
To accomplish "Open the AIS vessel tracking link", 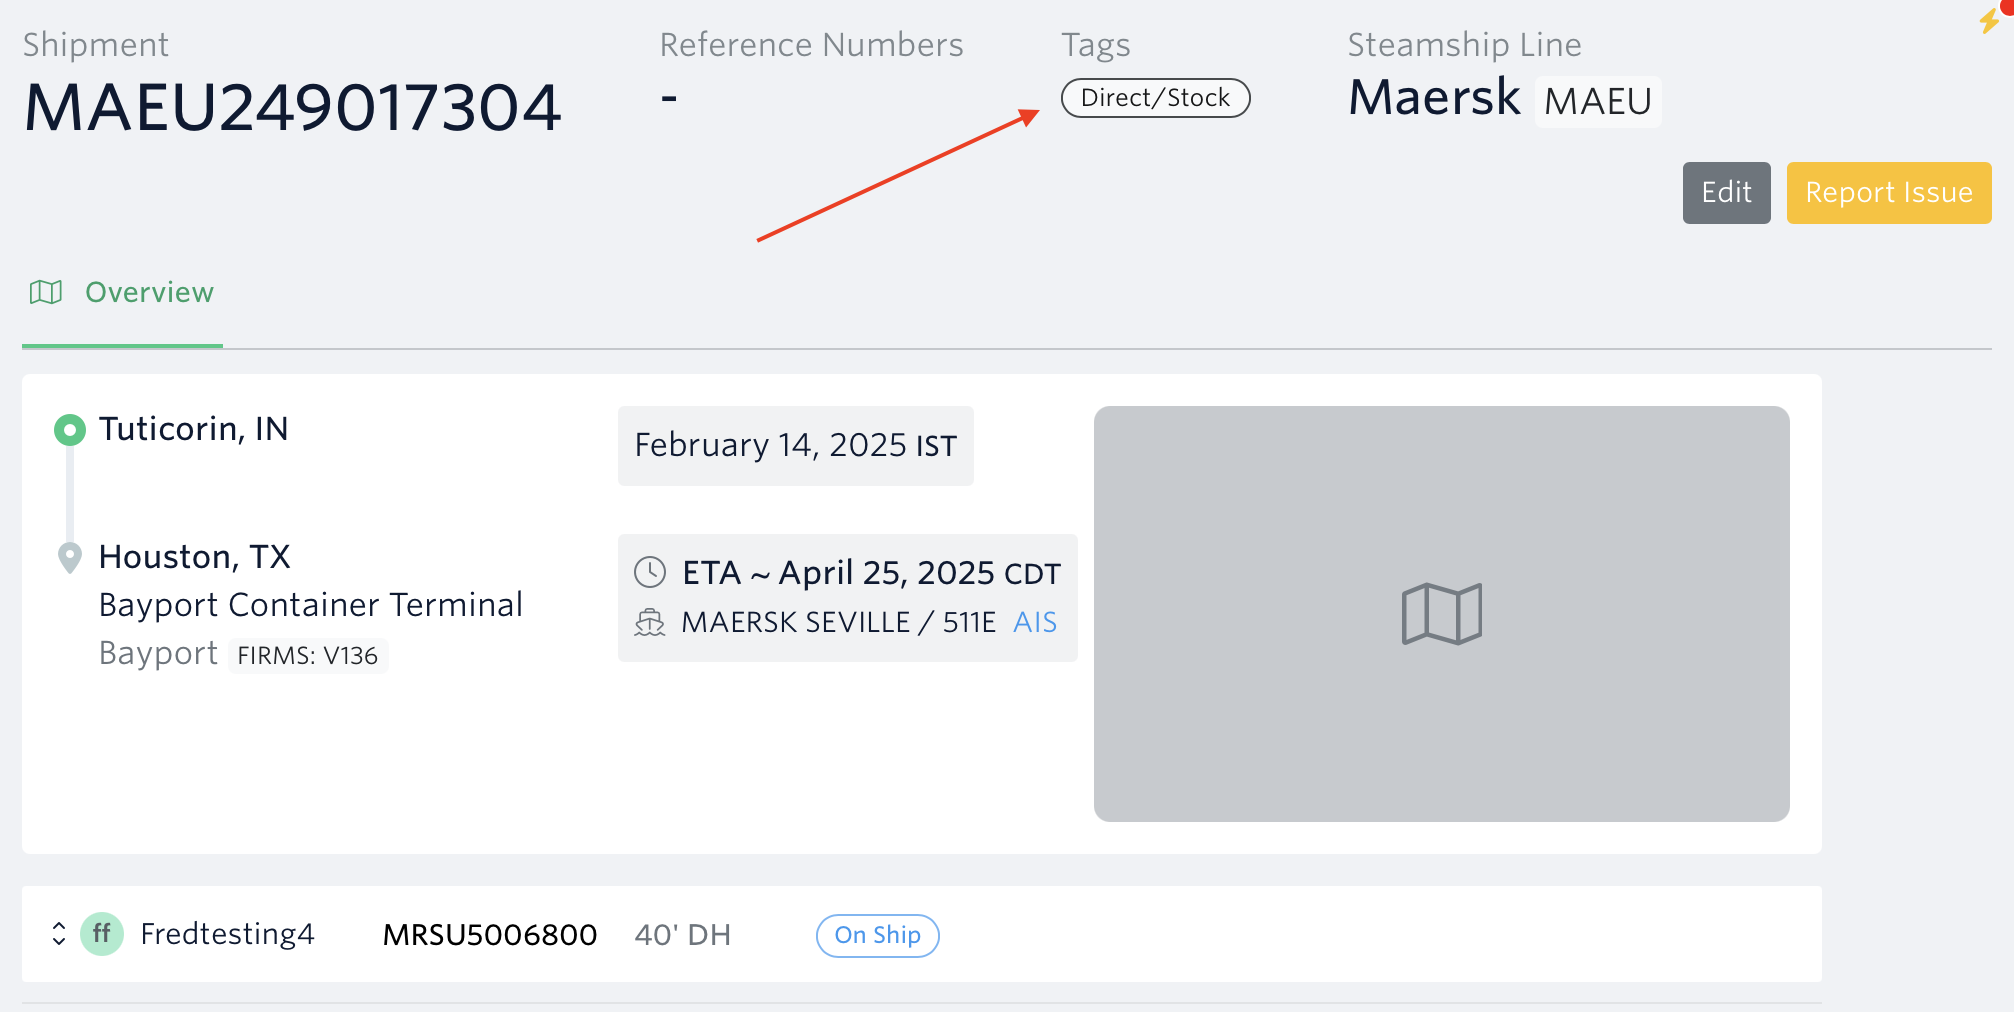I will point(1034,623).
